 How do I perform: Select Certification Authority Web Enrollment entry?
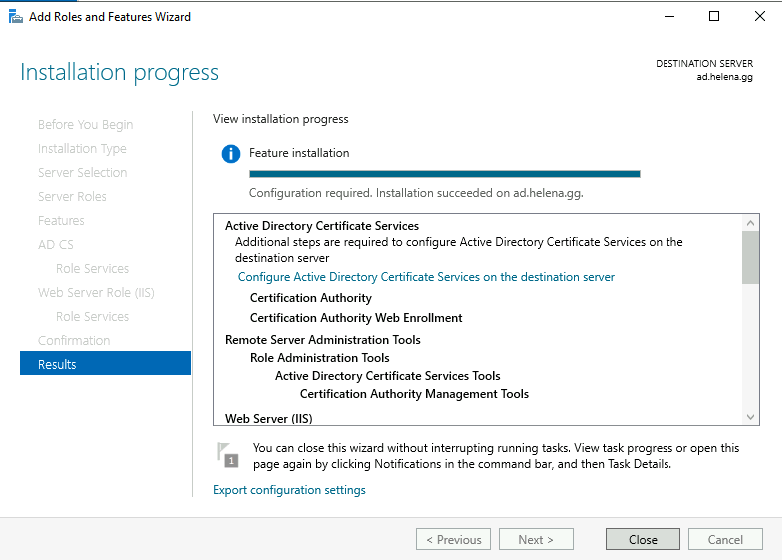(x=356, y=318)
